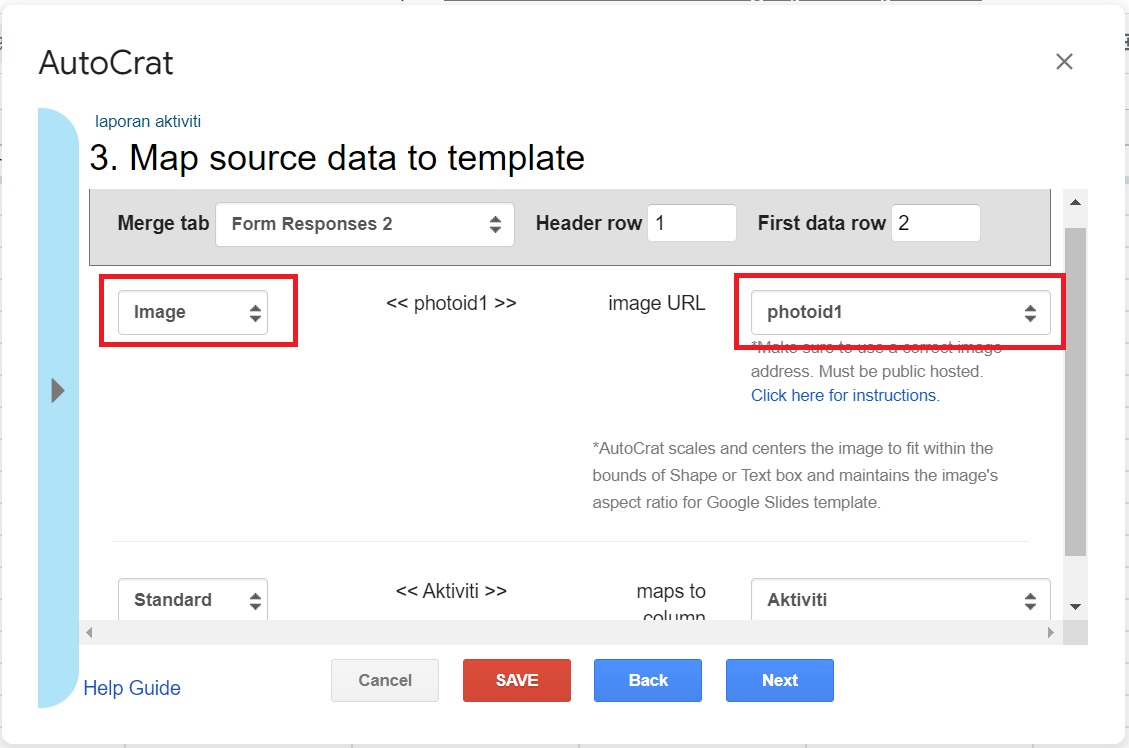Open Click here for instructions link
This screenshot has height=748, width=1129.
point(843,395)
